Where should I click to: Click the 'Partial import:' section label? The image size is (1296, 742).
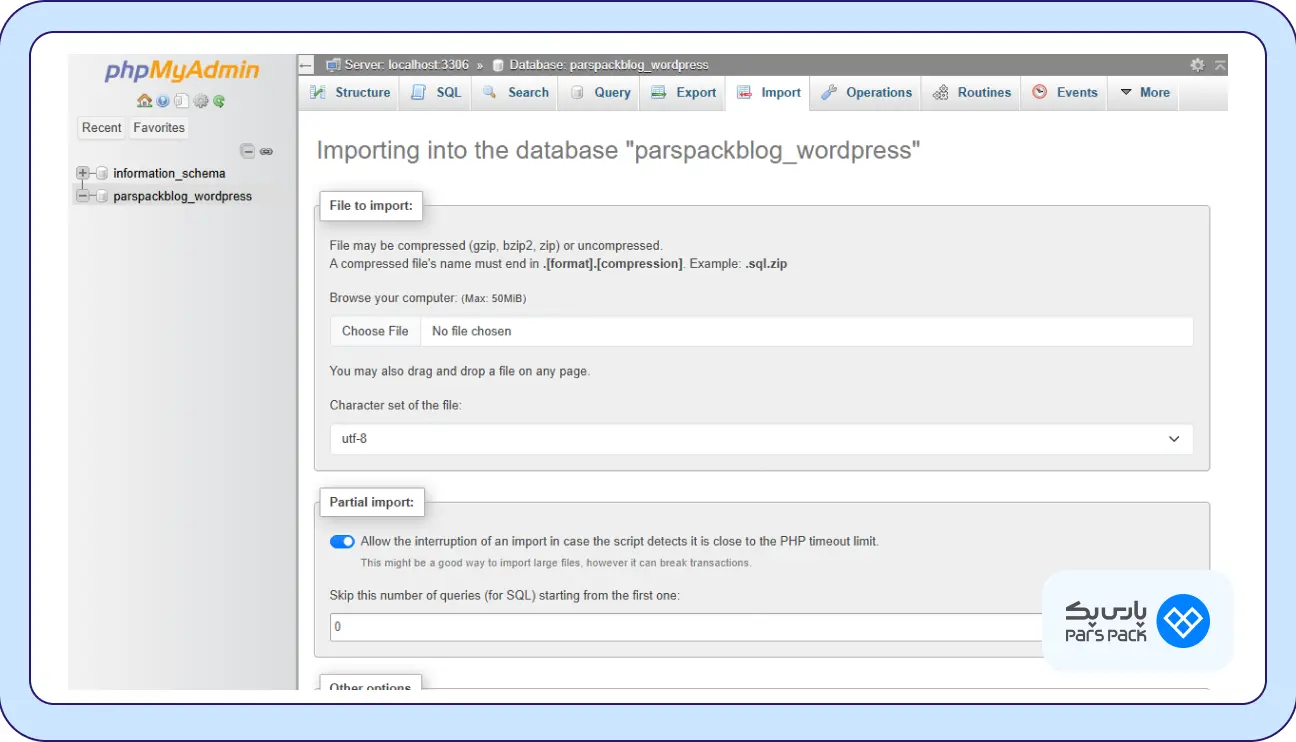[x=371, y=502]
